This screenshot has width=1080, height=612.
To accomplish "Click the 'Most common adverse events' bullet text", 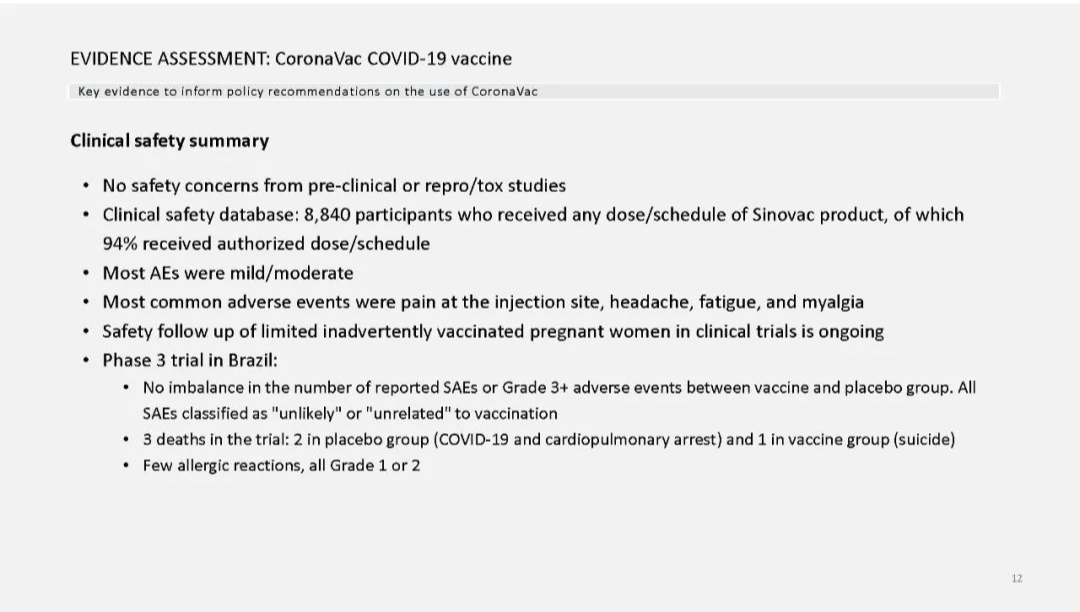I will 483,302.
